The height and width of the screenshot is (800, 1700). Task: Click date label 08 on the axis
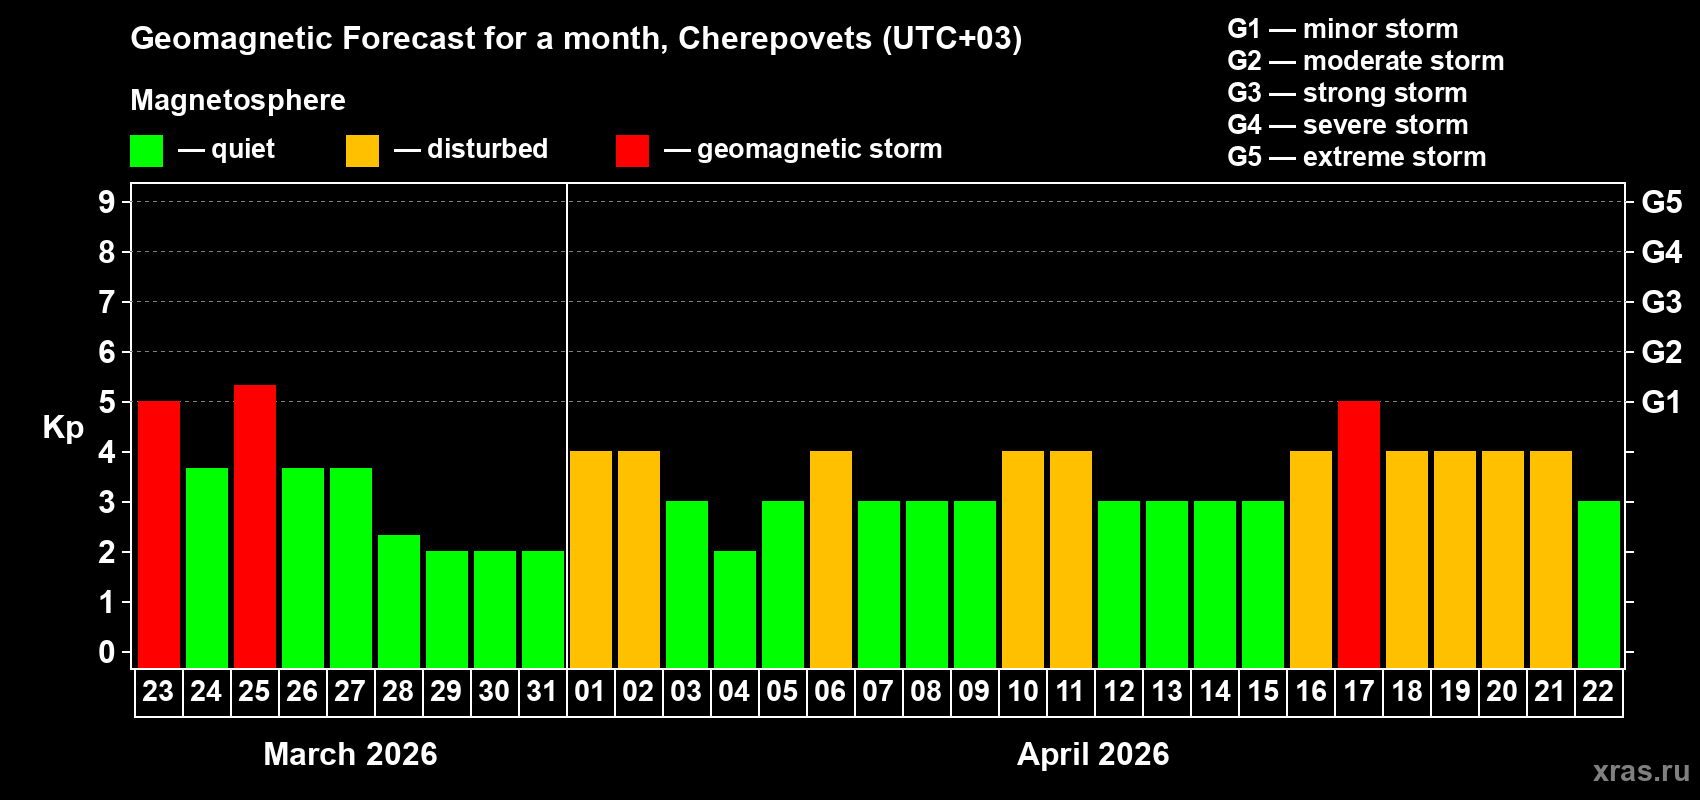926,691
